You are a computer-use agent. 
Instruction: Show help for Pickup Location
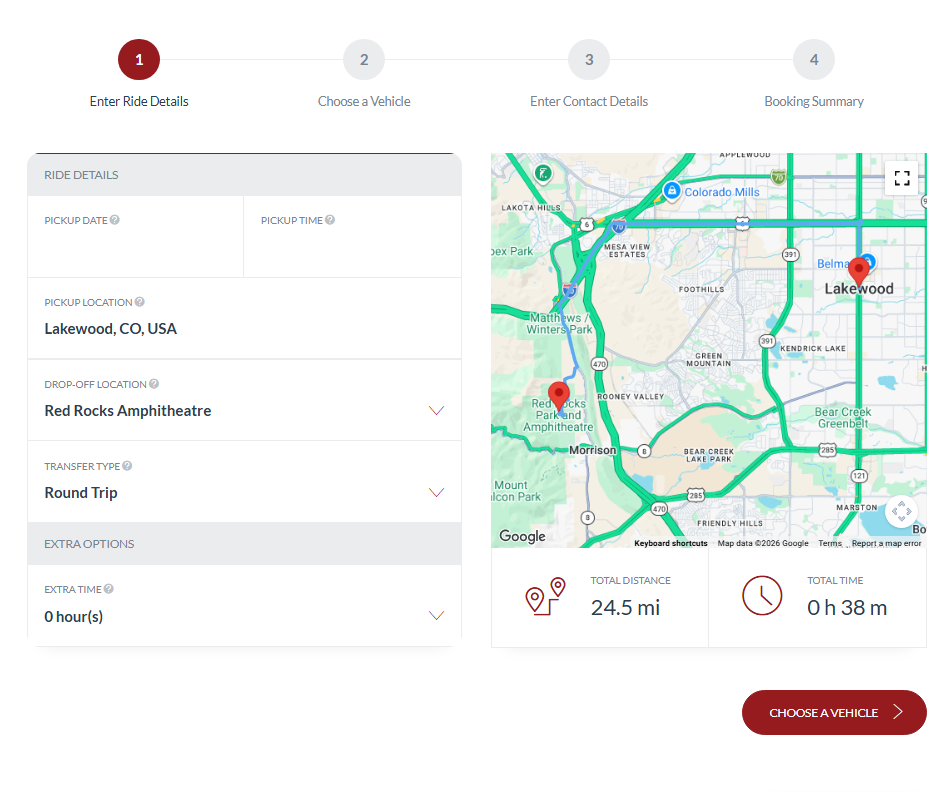(139, 301)
